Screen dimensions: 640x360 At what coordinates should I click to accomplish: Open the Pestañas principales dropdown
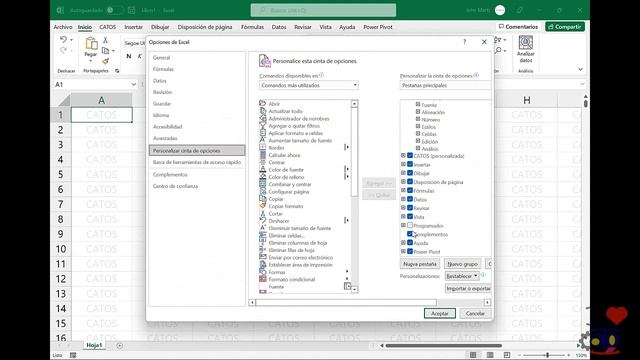(x=445, y=85)
